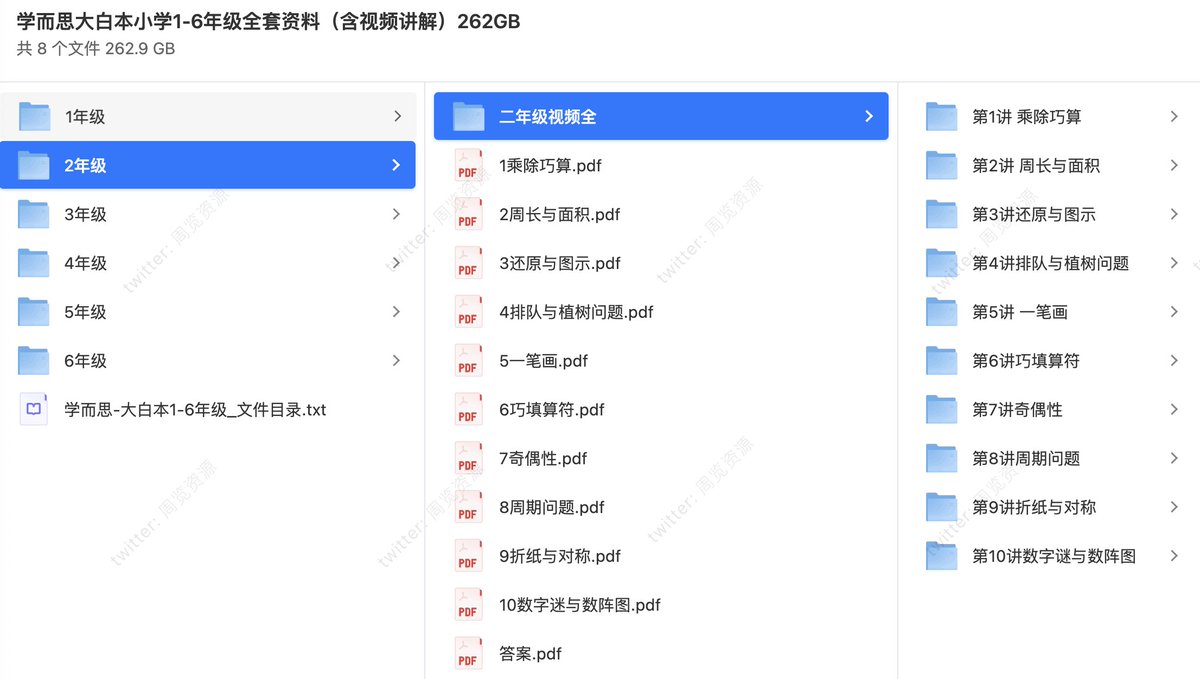Click folder icon of 第8讲周期问题
Screen dimensions: 1200x679
point(941,459)
